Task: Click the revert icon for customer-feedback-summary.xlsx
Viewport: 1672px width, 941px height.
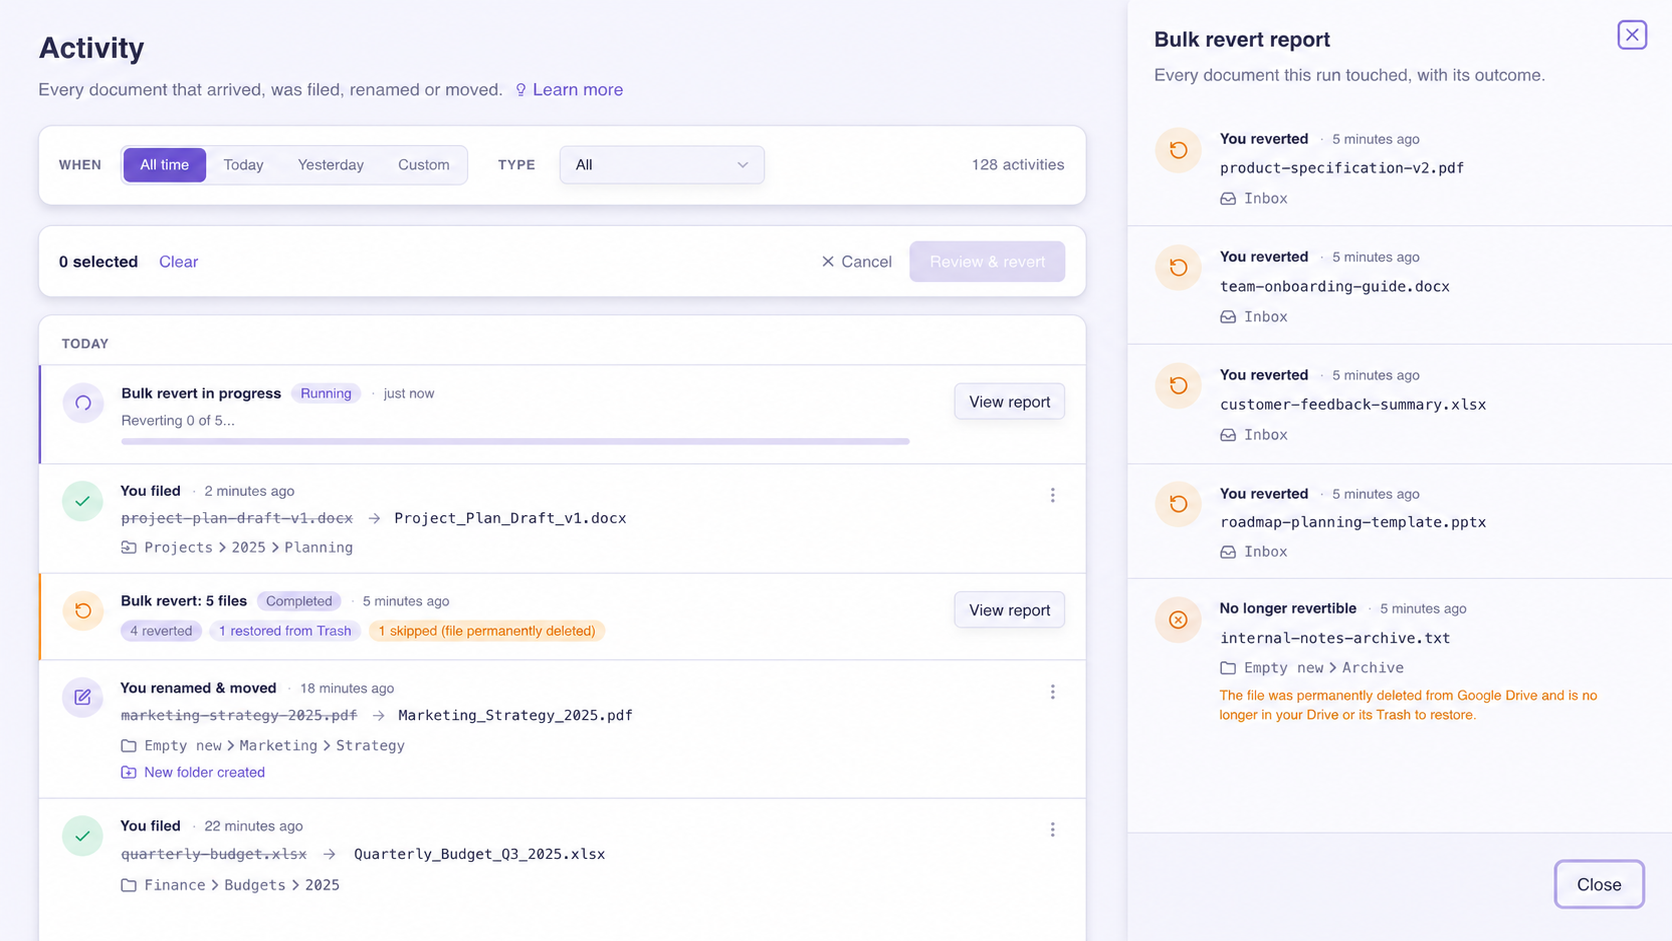Action: tap(1178, 386)
